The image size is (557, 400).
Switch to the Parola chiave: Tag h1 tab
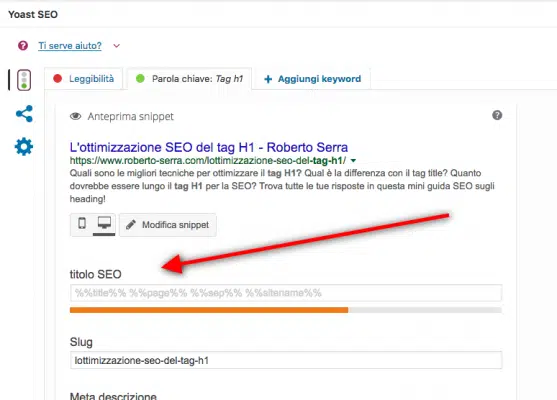coord(190,79)
